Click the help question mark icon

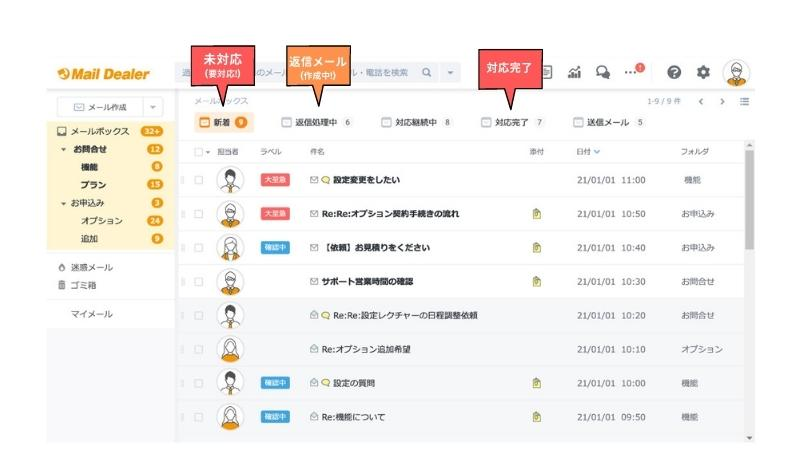pos(674,72)
